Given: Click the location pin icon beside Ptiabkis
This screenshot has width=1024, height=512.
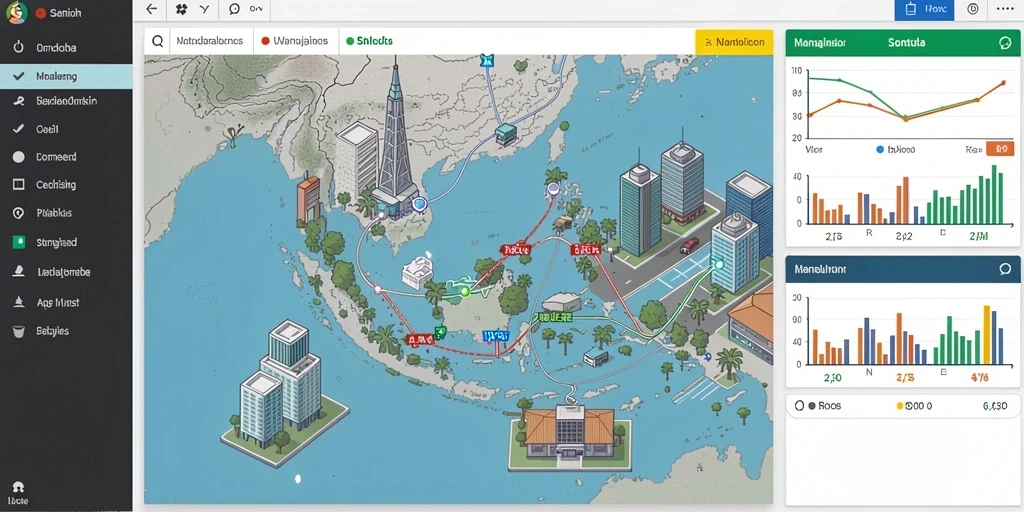Looking at the screenshot, I should 18,213.
